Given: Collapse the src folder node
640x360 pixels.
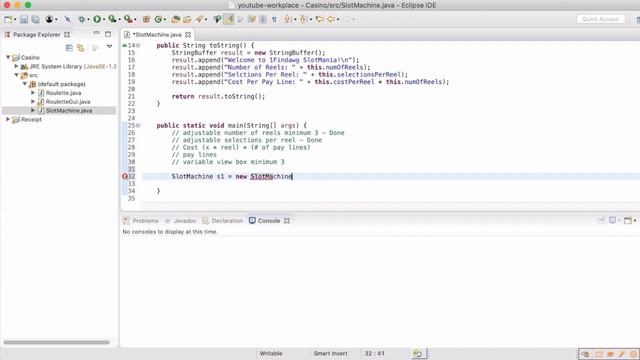Looking at the screenshot, I should pos(16,75).
